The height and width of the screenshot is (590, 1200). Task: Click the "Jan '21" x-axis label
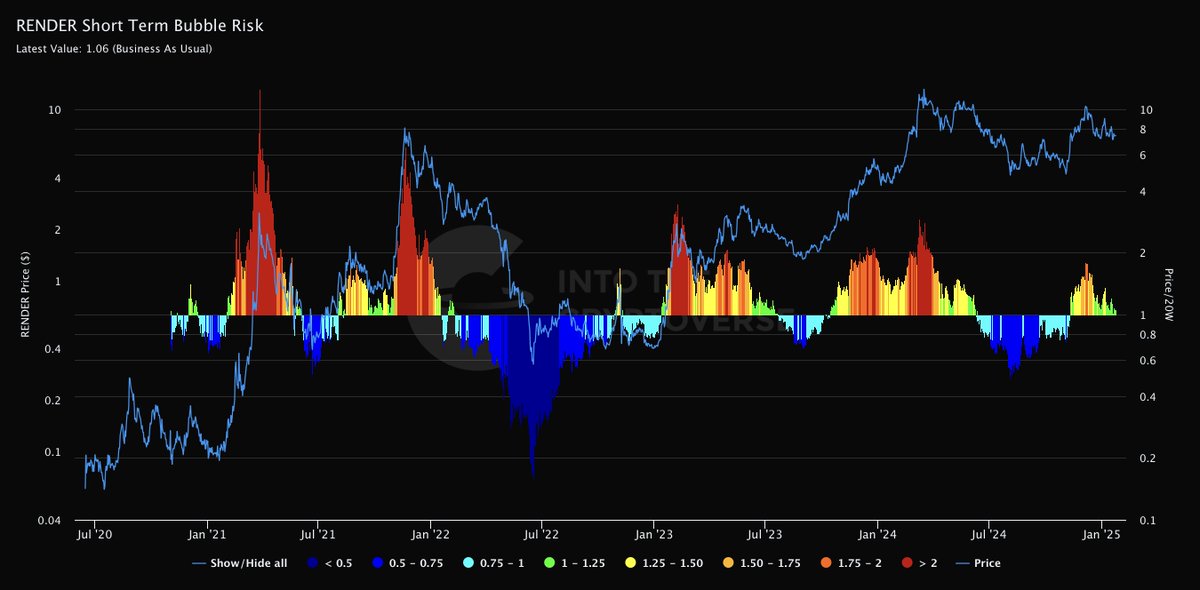[x=207, y=536]
